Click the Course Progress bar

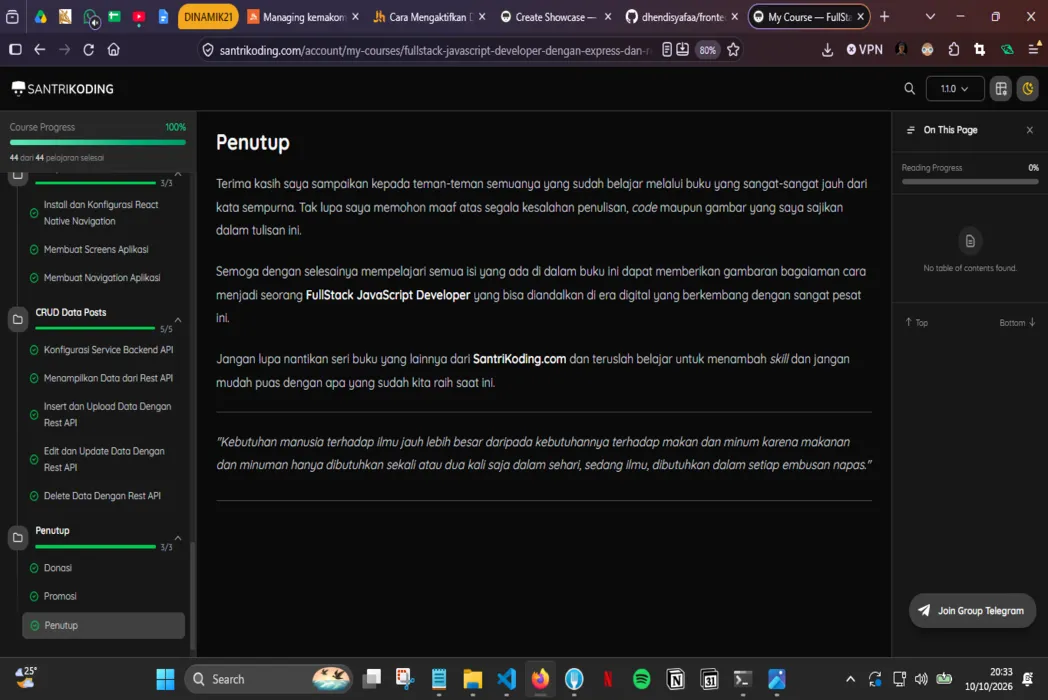click(x=98, y=142)
